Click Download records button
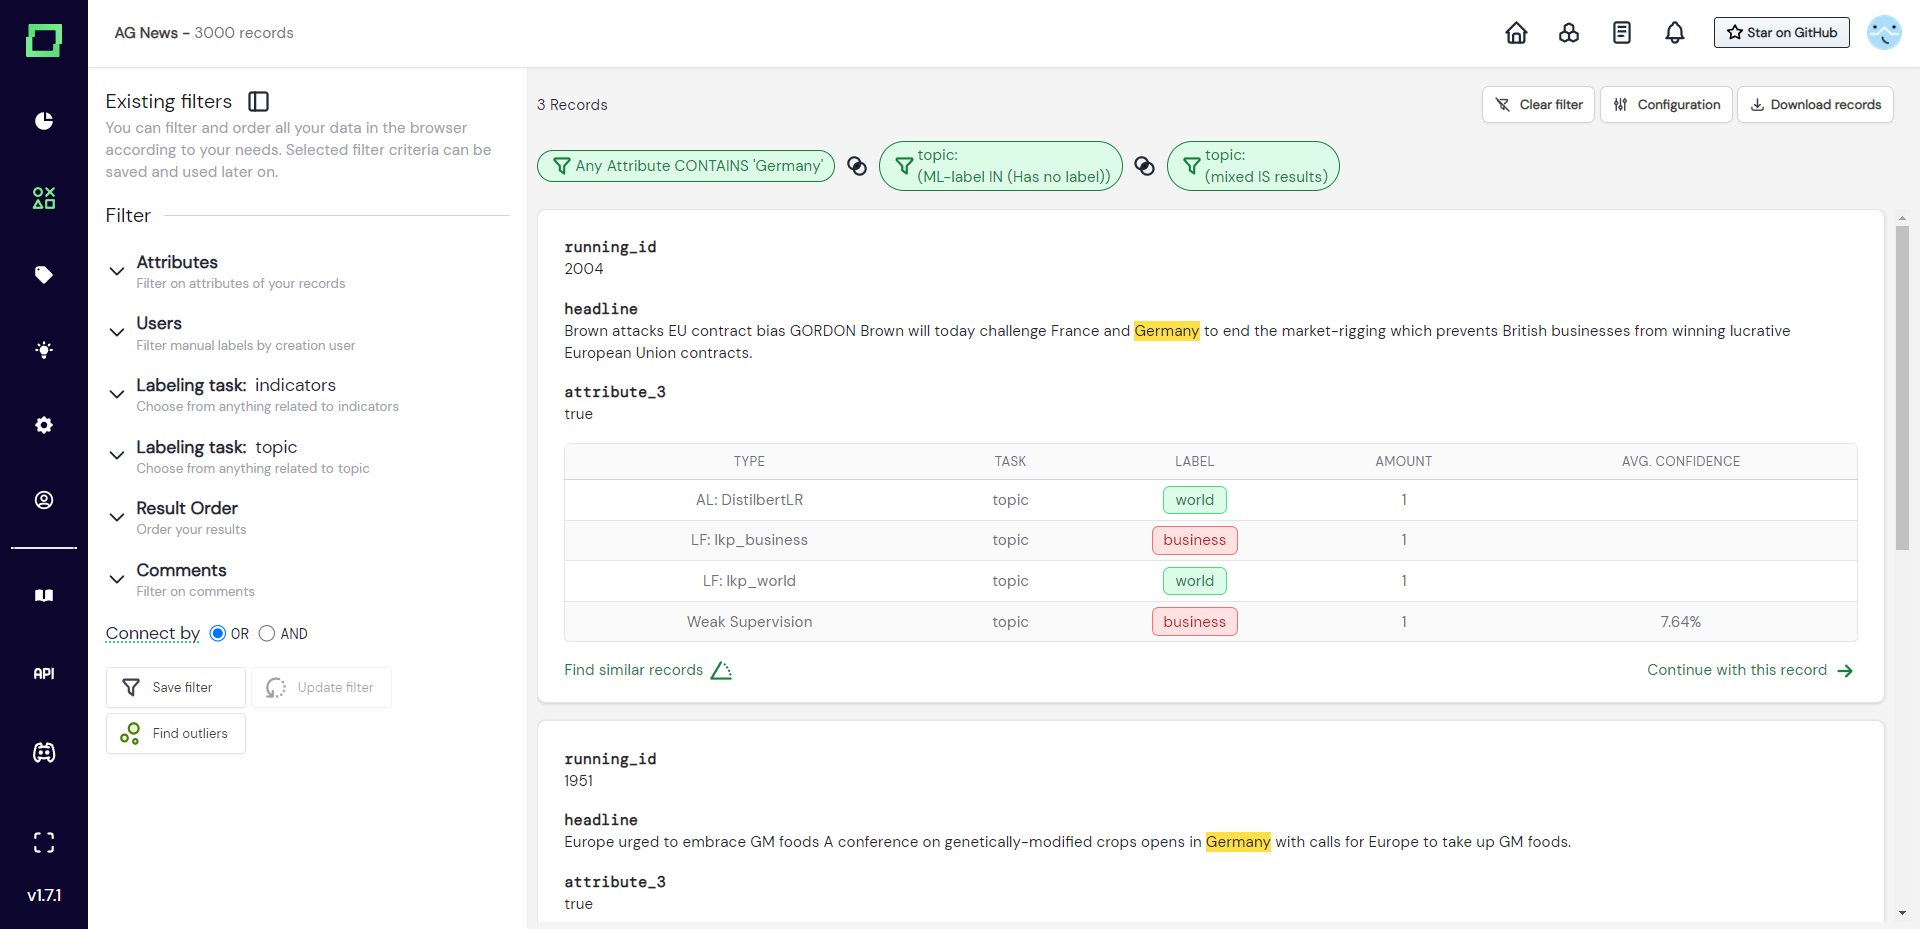The height and width of the screenshot is (929, 1920). coord(1815,105)
